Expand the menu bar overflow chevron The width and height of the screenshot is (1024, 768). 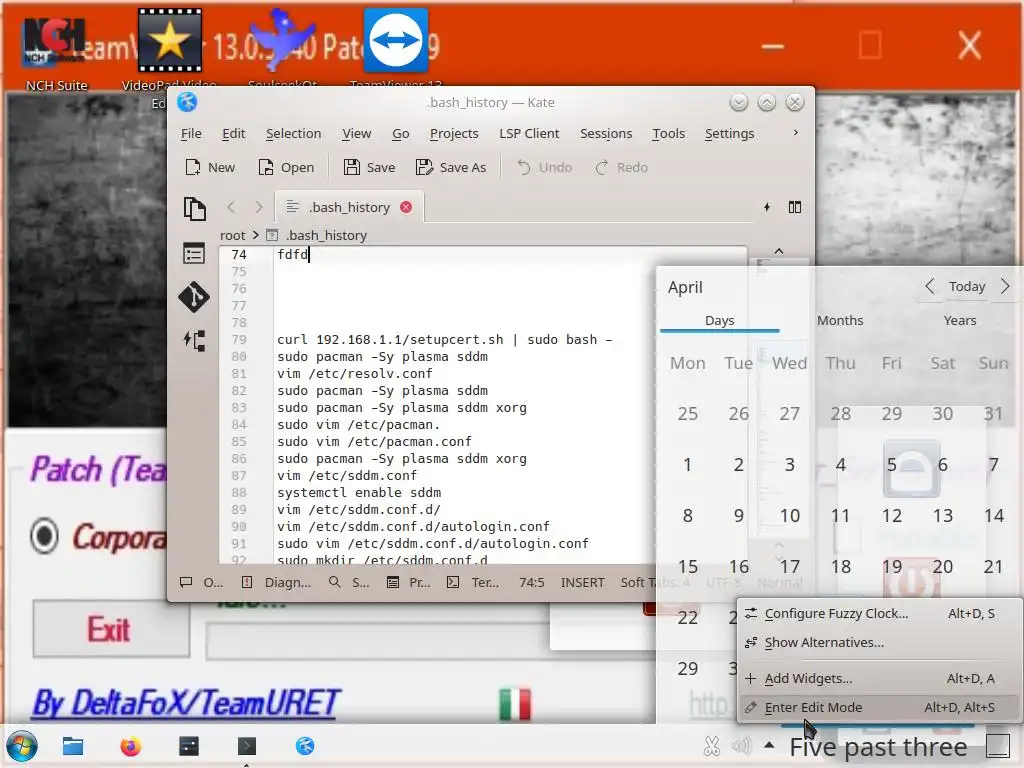tap(795, 133)
